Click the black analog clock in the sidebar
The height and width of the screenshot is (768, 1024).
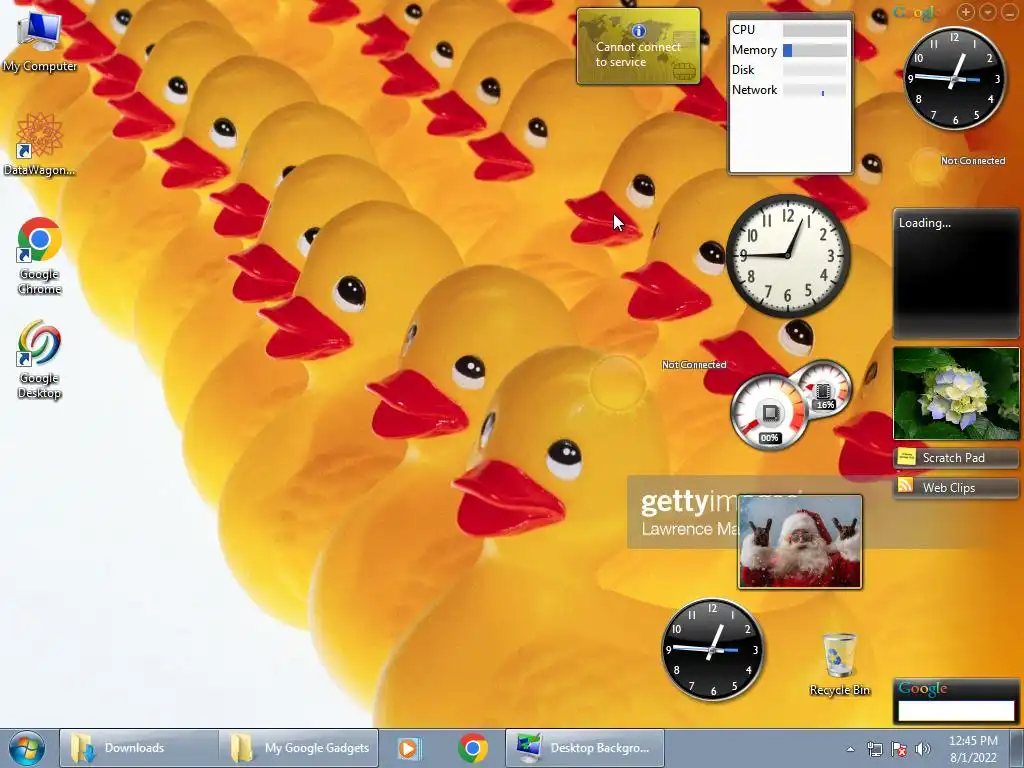[x=954, y=78]
